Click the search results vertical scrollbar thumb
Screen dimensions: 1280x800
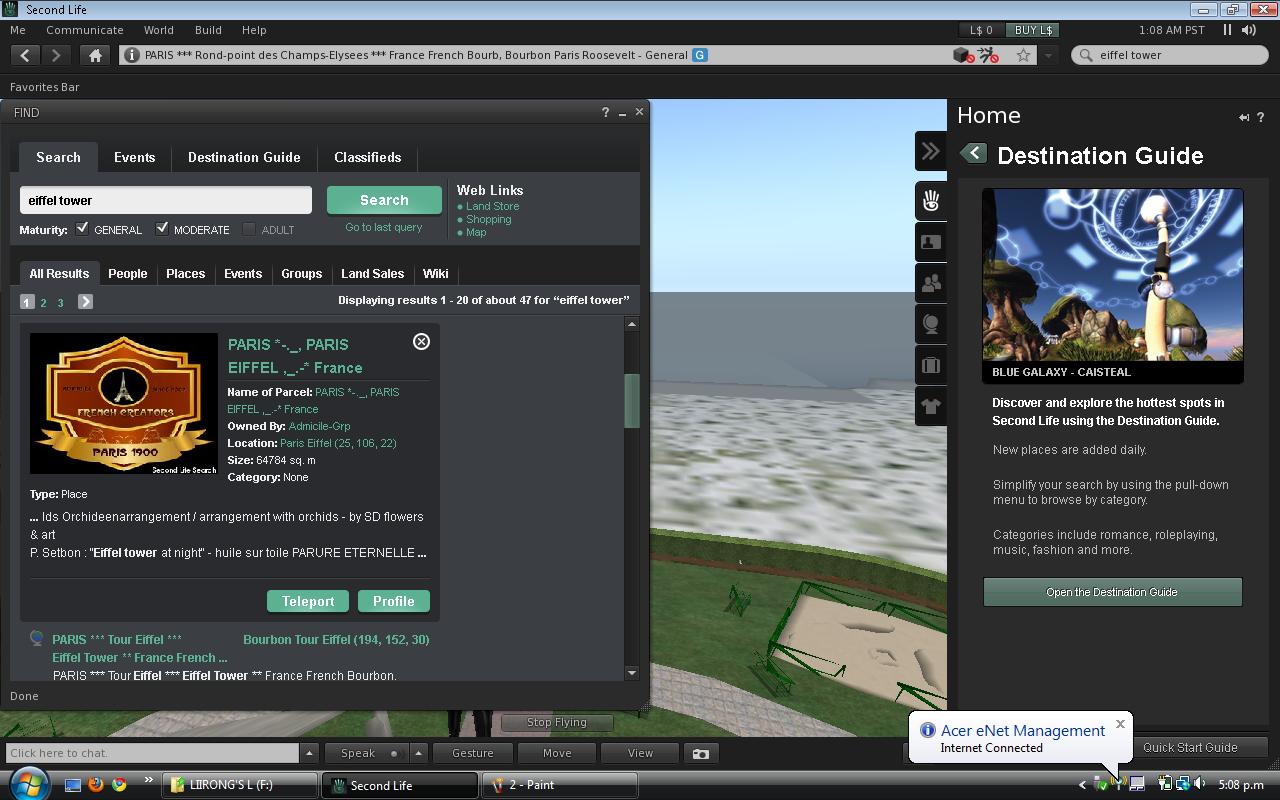pos(631,400)
